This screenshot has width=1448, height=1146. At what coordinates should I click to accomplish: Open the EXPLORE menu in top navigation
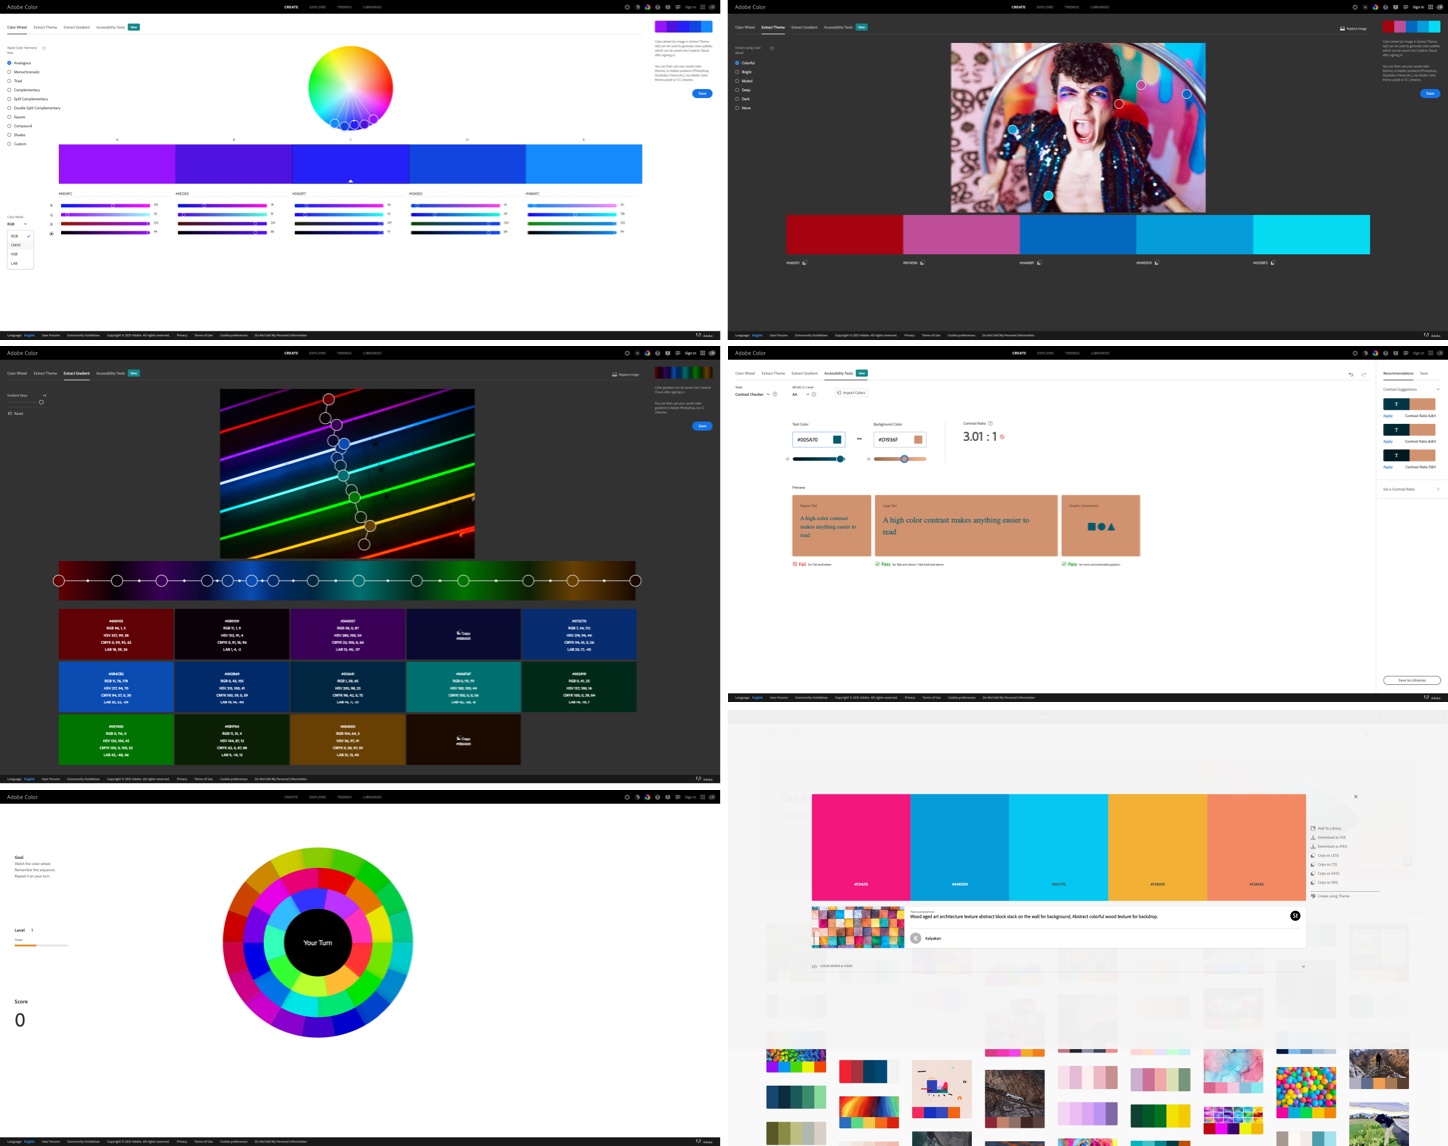coord(316,7)
